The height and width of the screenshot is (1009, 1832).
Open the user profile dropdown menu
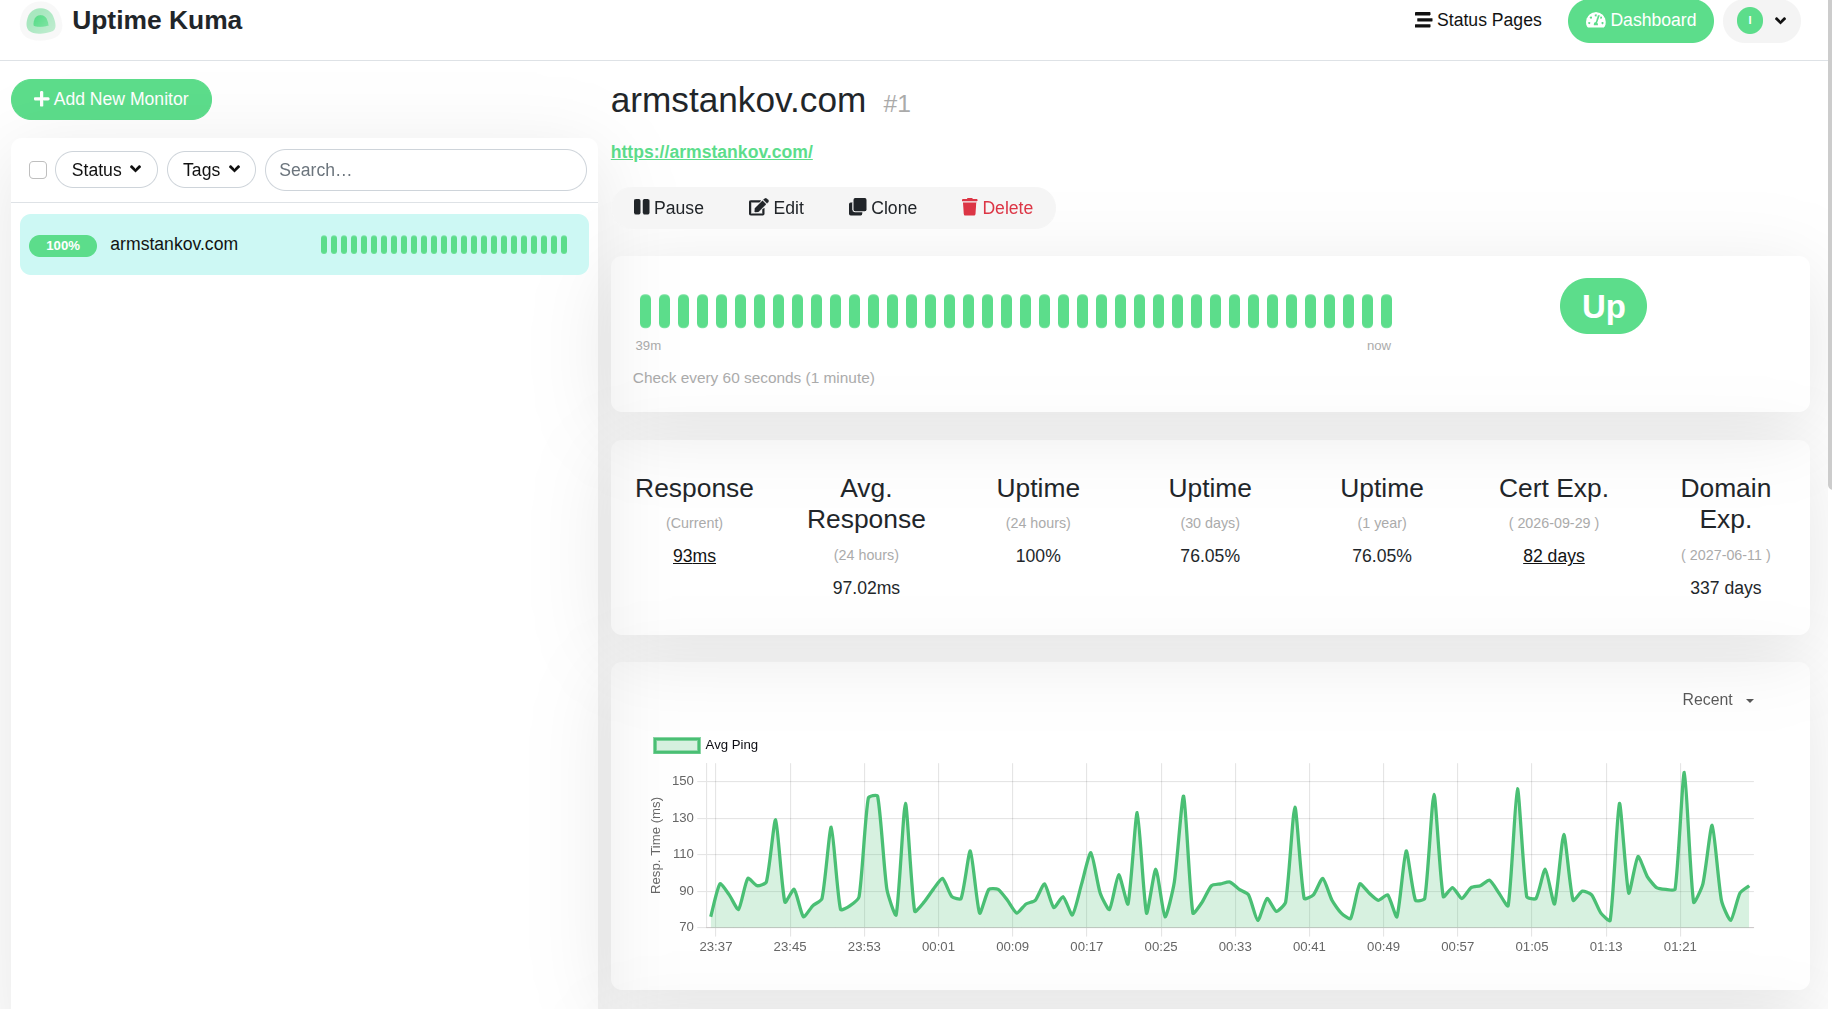[1762, 20]
